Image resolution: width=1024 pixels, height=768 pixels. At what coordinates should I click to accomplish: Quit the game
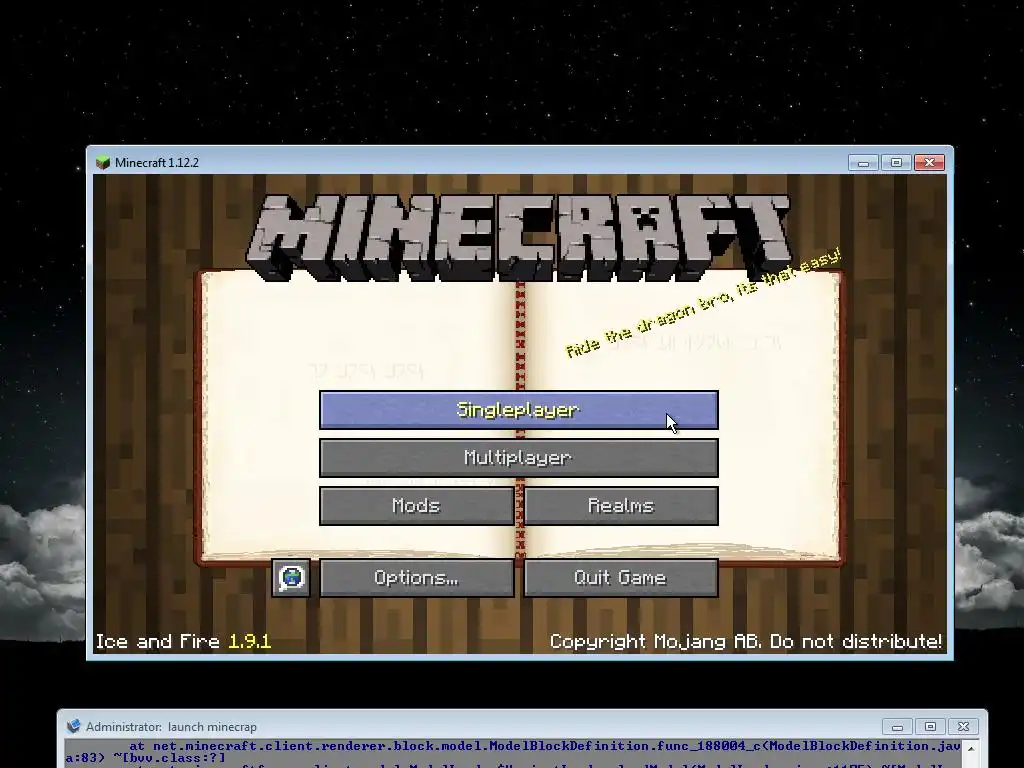621,577
